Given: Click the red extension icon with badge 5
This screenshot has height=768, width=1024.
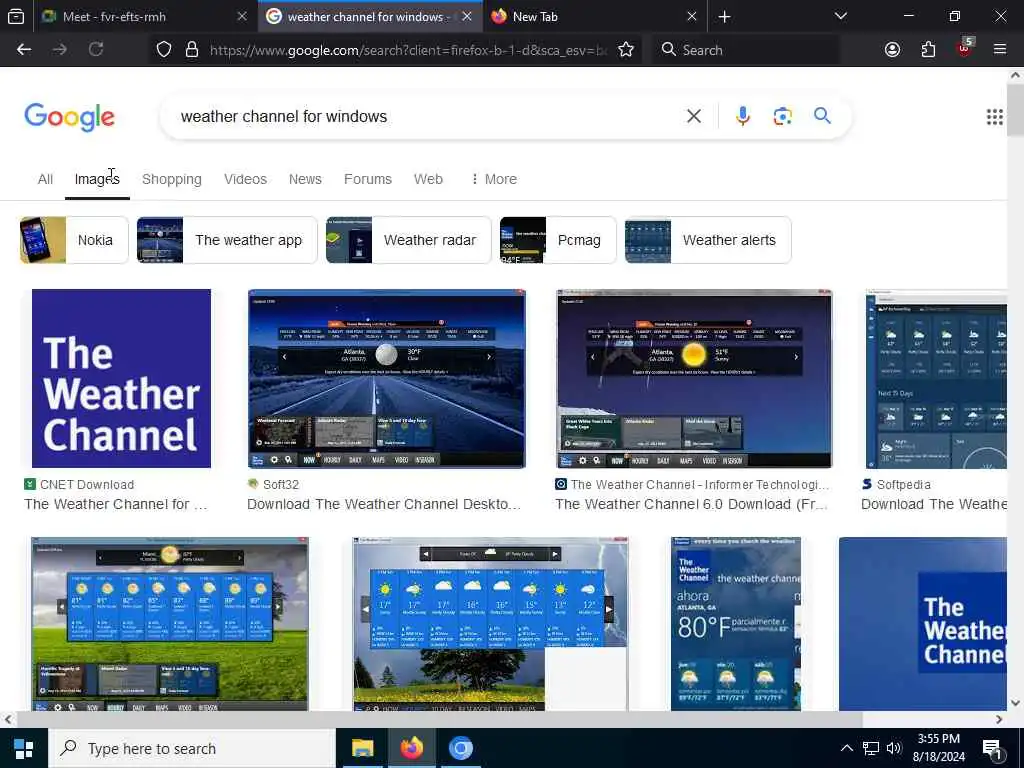Looking at the screenshot, I should click(965, 48).
